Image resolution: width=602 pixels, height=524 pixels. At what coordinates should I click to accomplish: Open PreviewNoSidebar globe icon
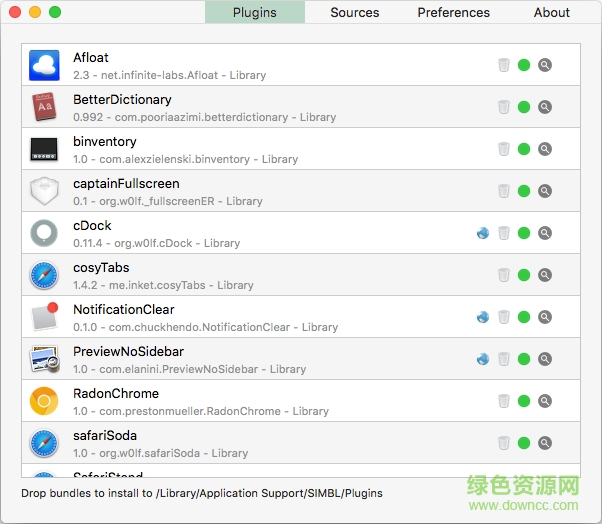(x=483, y=359)
